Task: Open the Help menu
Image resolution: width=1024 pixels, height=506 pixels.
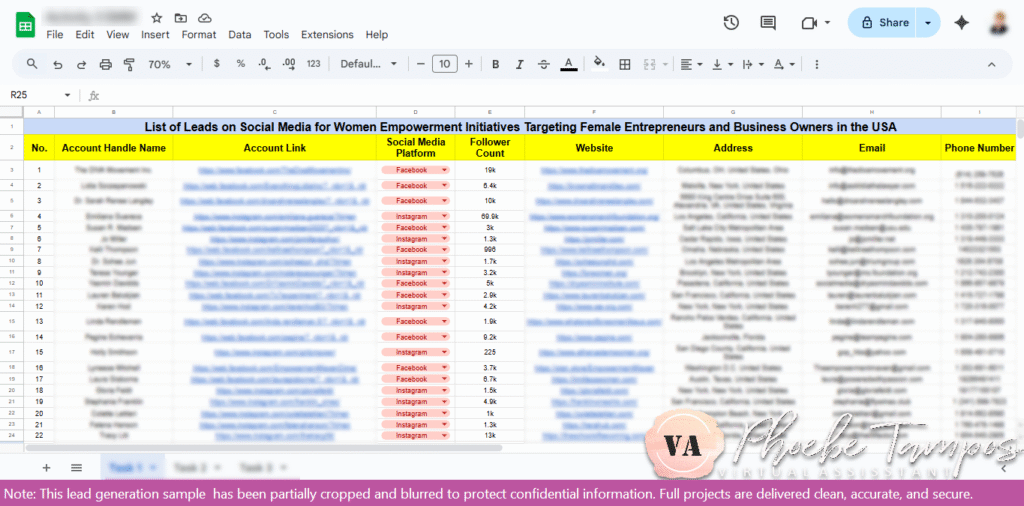Action: click(x=377, y=35)
